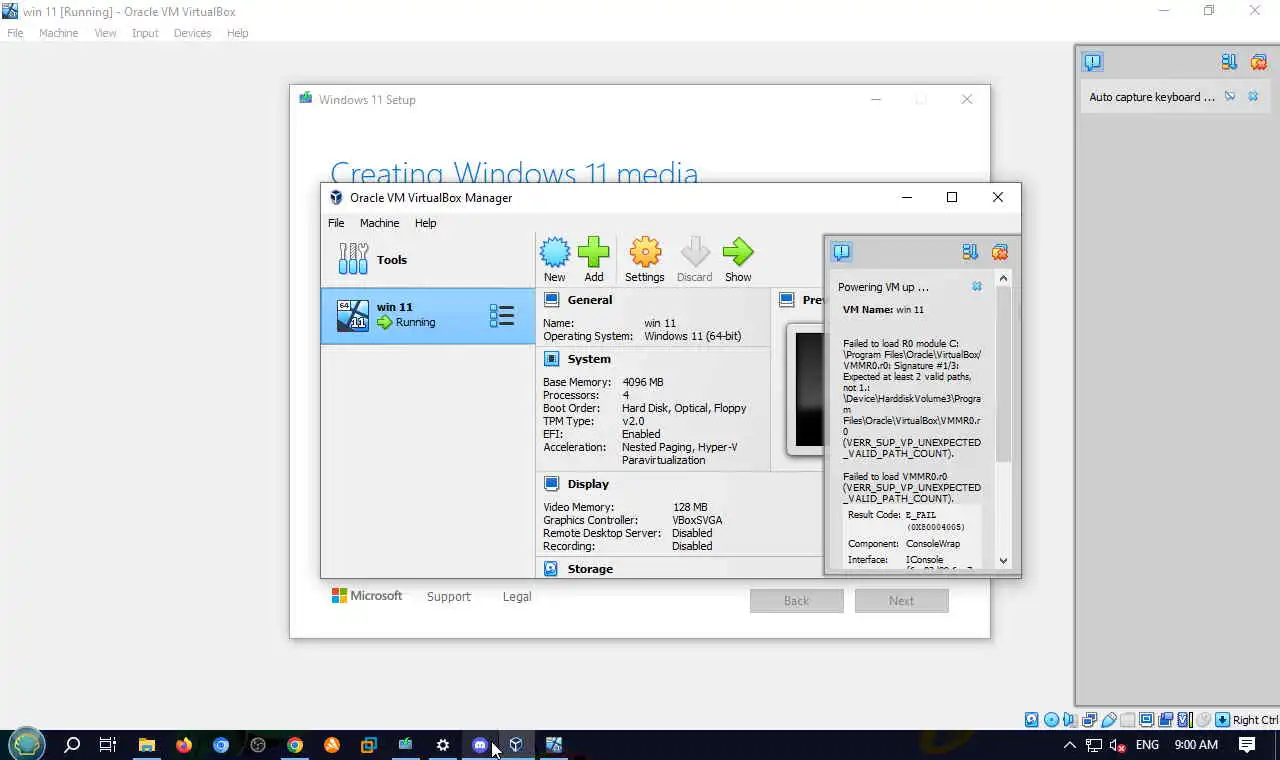Click scroll up arrow in notification panel
This screenshot has height=760, width=1280.
pyautogui.click(x=1003, y=278)
